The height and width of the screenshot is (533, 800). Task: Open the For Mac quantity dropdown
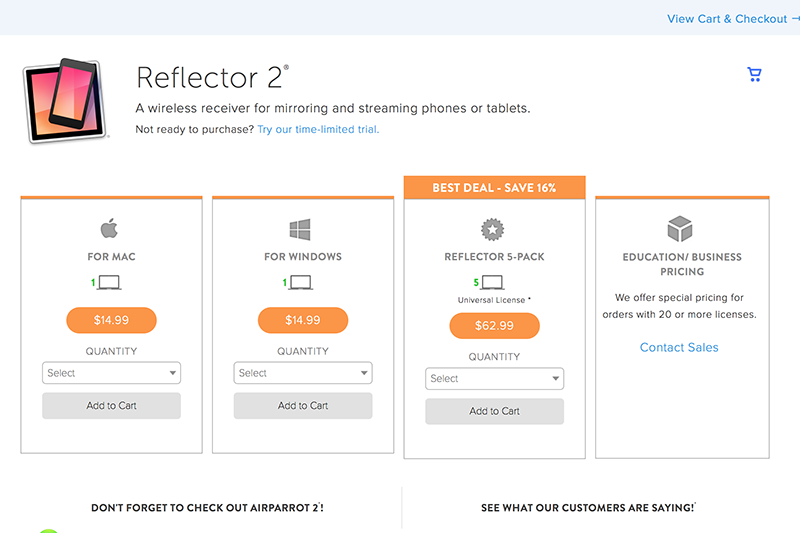(111, 373)
